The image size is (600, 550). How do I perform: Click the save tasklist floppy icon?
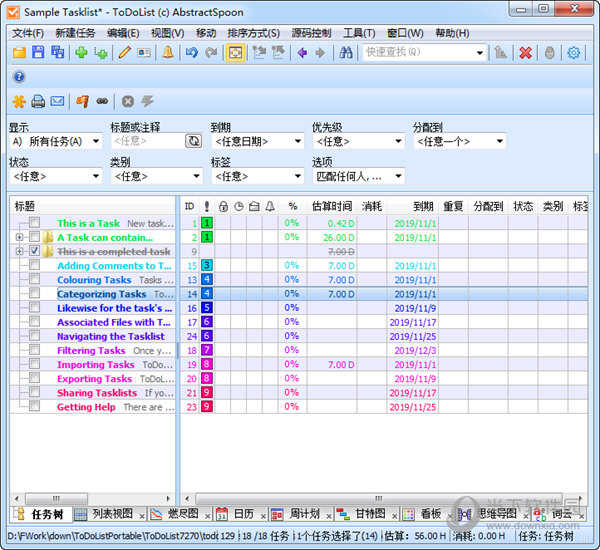38,52
